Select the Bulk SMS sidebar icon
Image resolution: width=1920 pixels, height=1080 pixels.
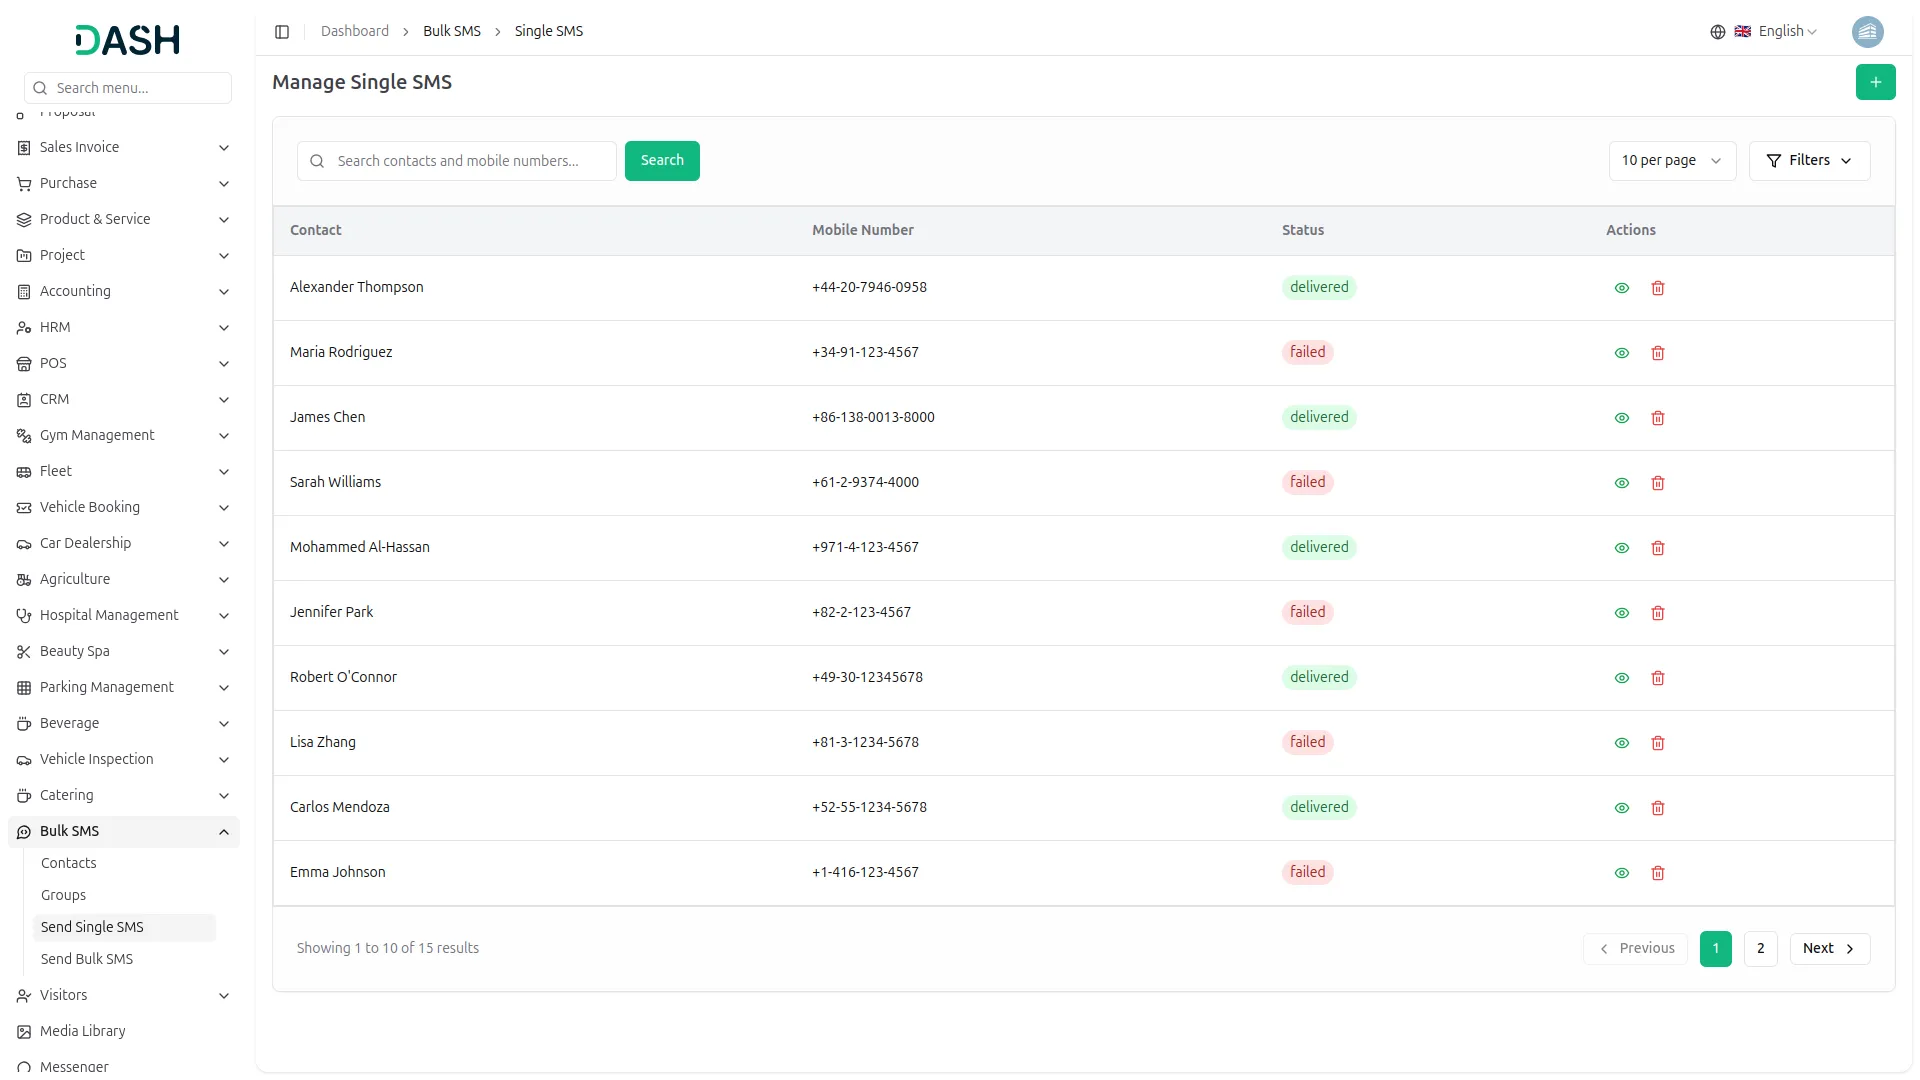[x=24, y=831]
